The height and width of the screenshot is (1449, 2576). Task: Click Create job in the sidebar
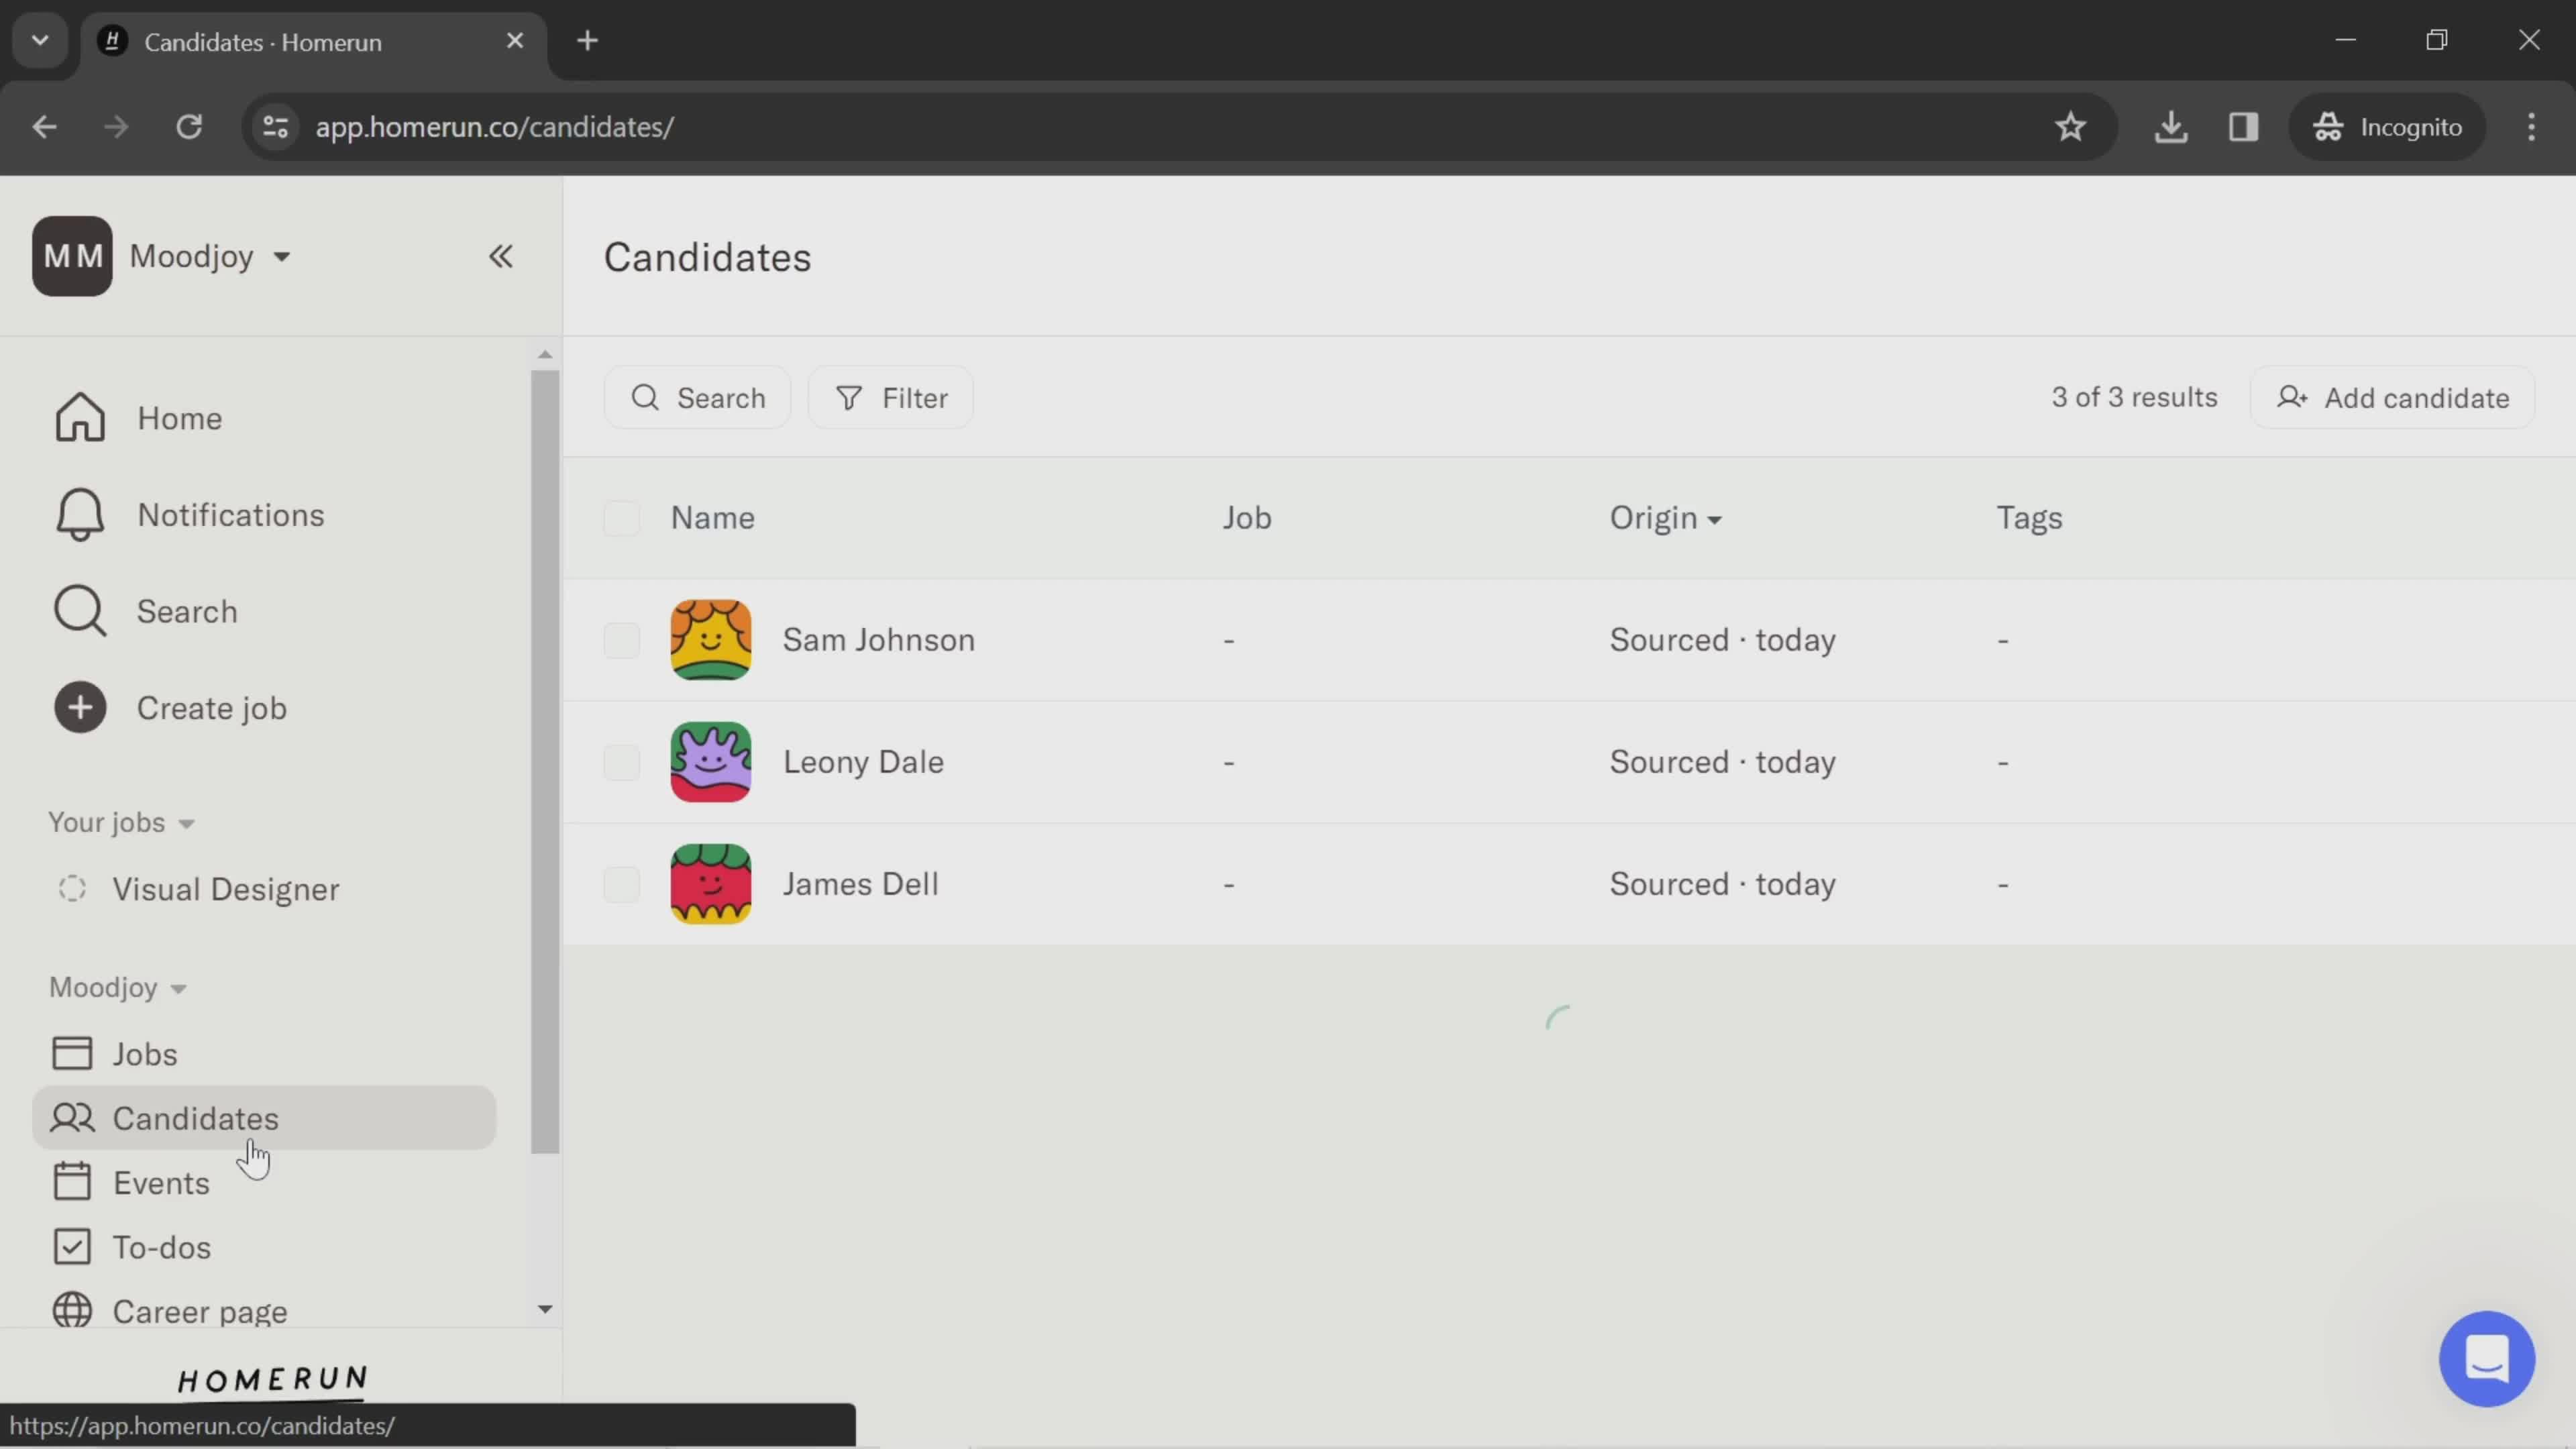(x=264, y=708)
